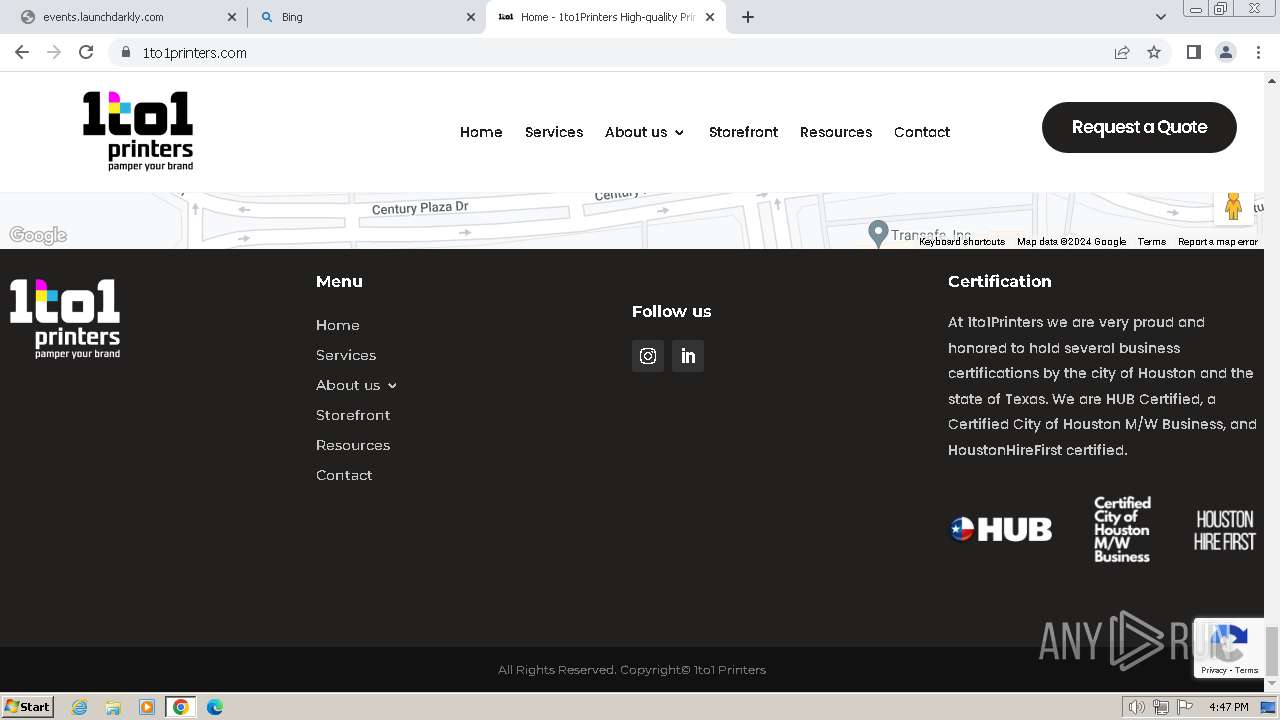Toggle the browser side panel
The width and height of the screenshot is (1280, 720).
1193,52
